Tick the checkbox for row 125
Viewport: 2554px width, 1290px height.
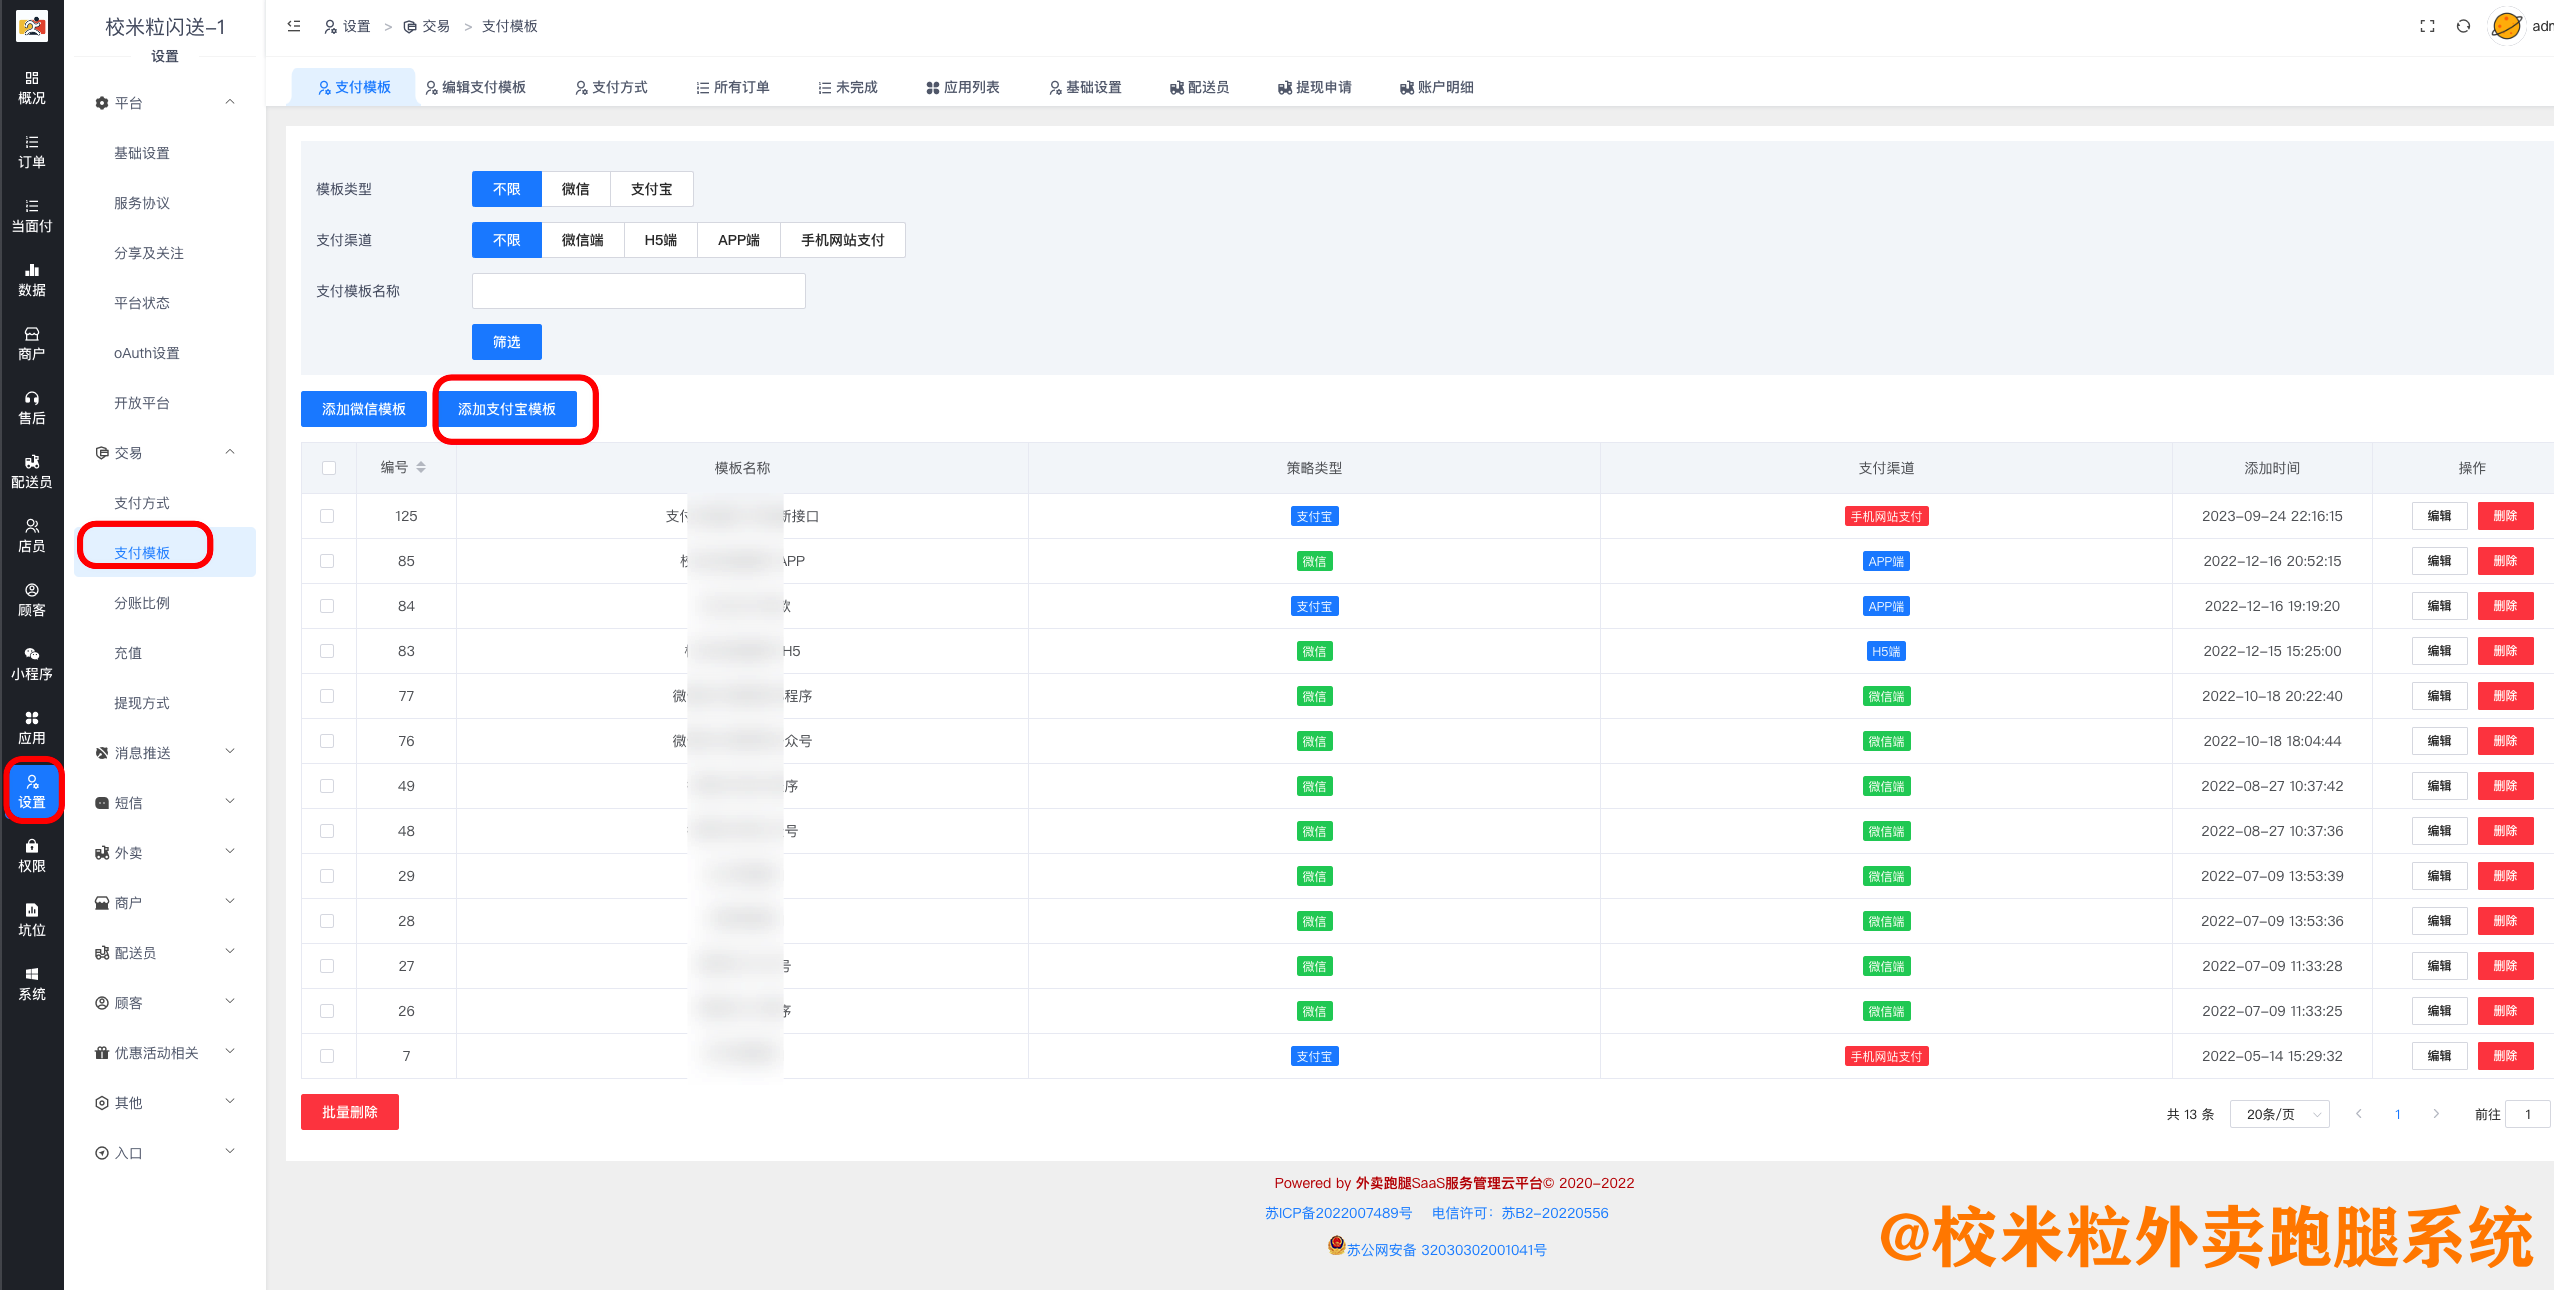pos(327,516)
